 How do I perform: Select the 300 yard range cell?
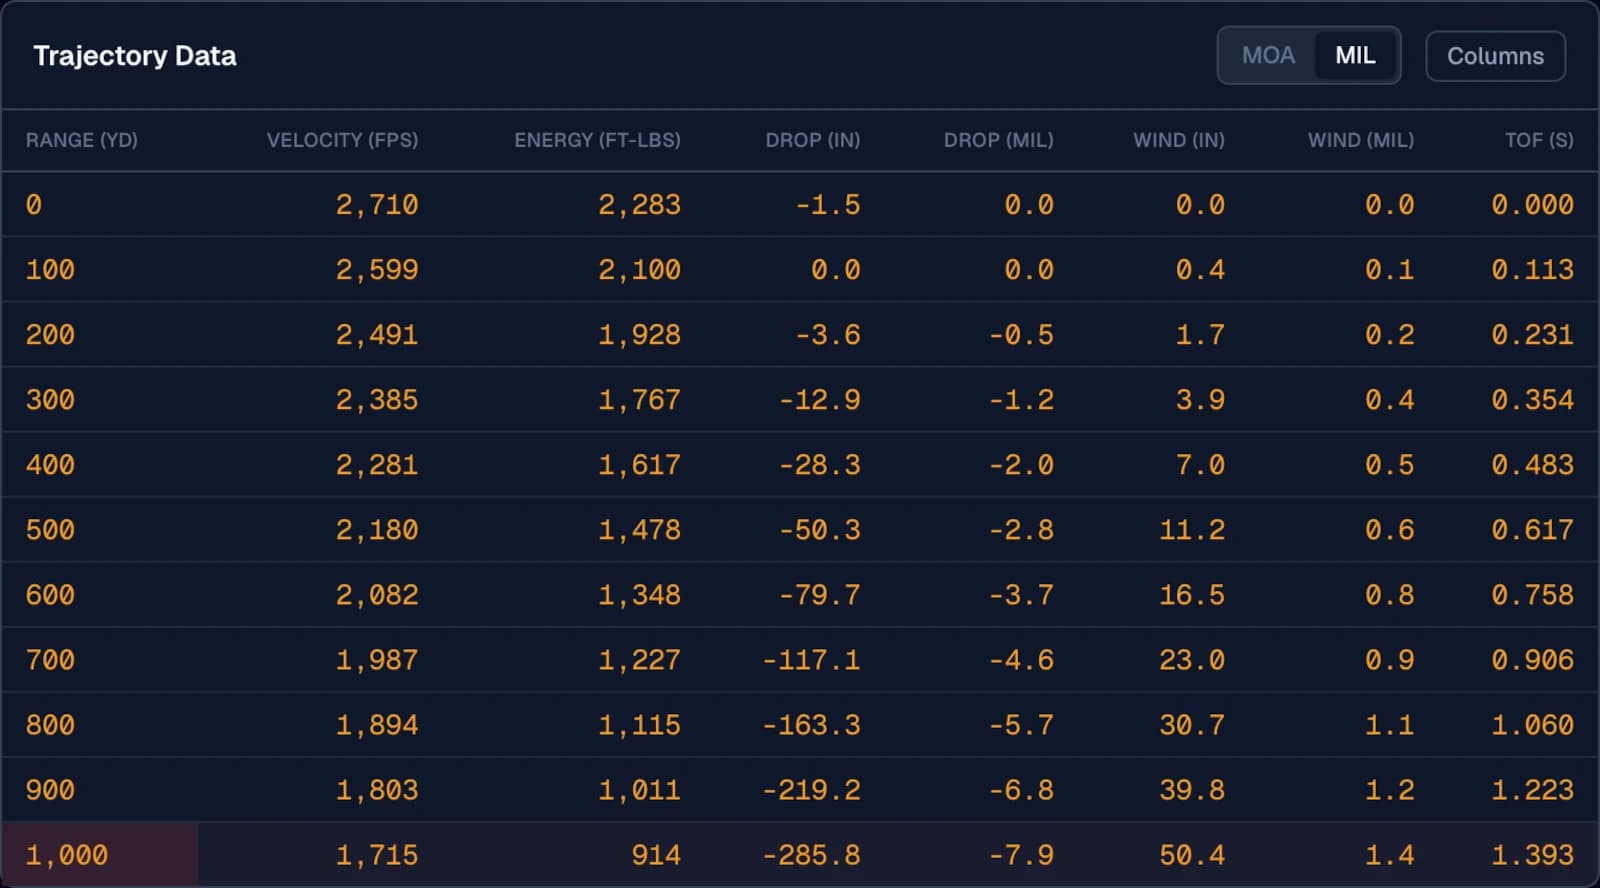coord(50,400)
